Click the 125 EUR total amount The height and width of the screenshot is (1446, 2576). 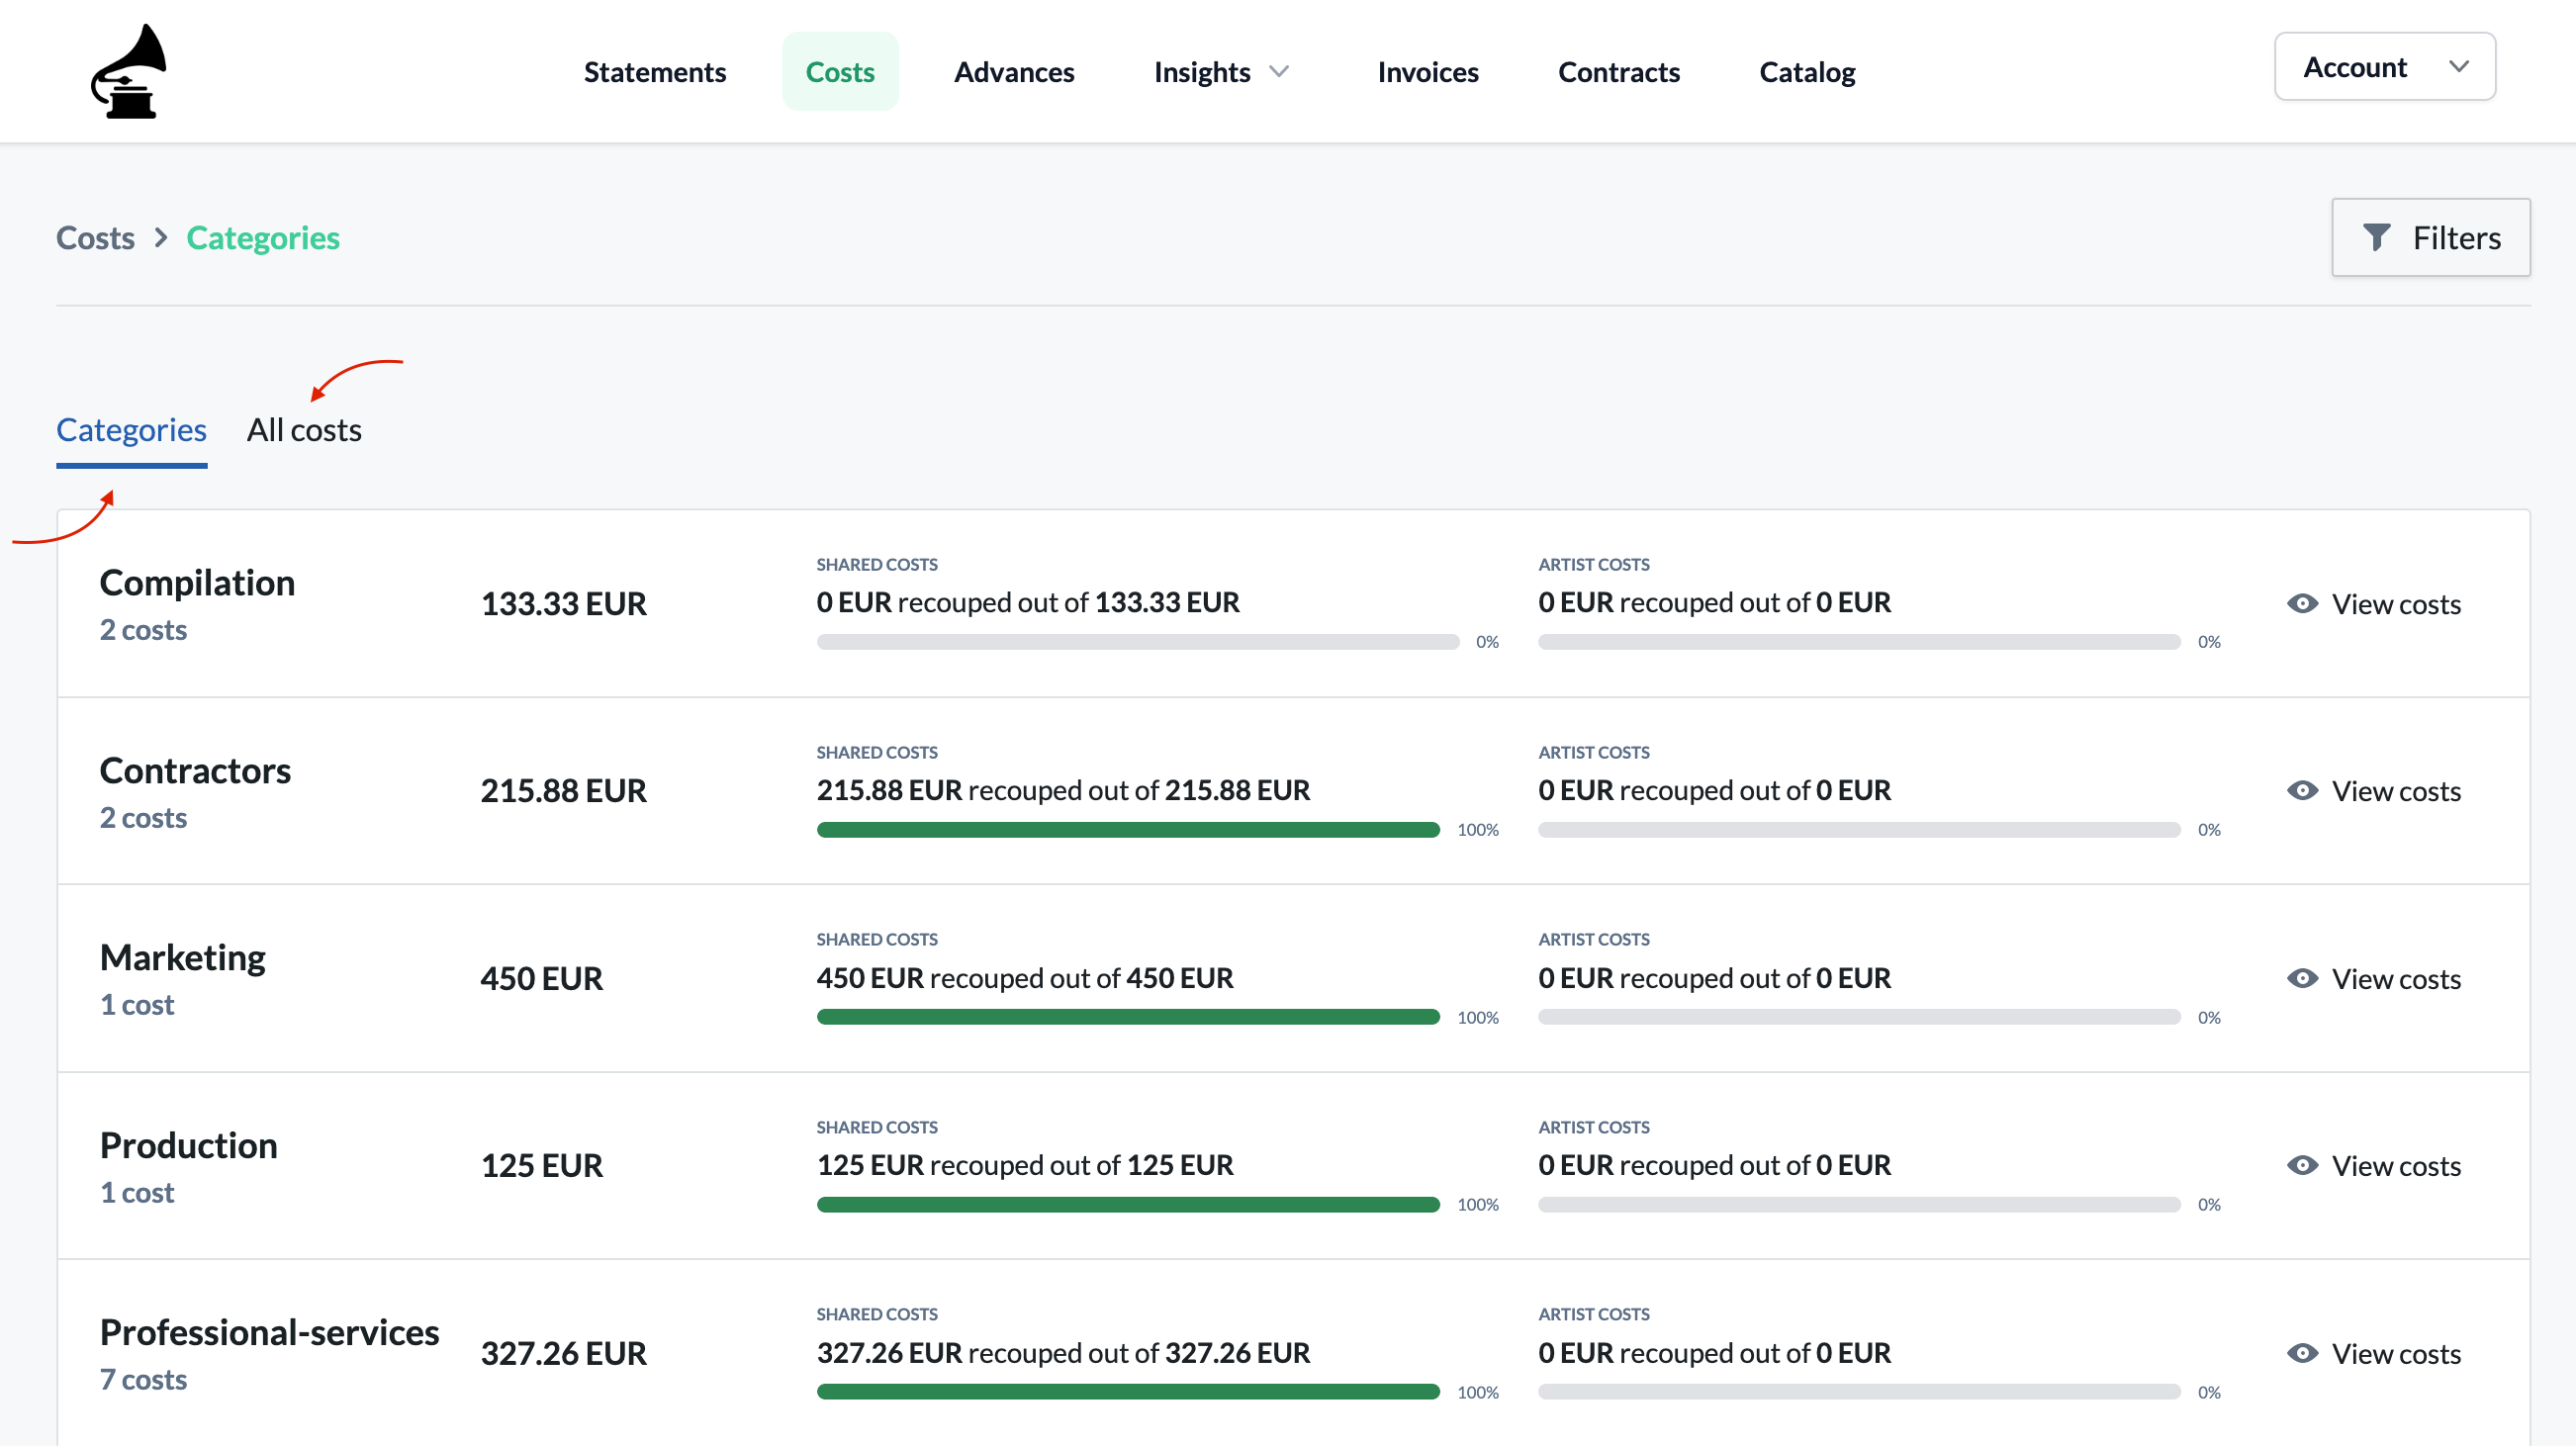pyautogui.click(x=542, y=1166)
